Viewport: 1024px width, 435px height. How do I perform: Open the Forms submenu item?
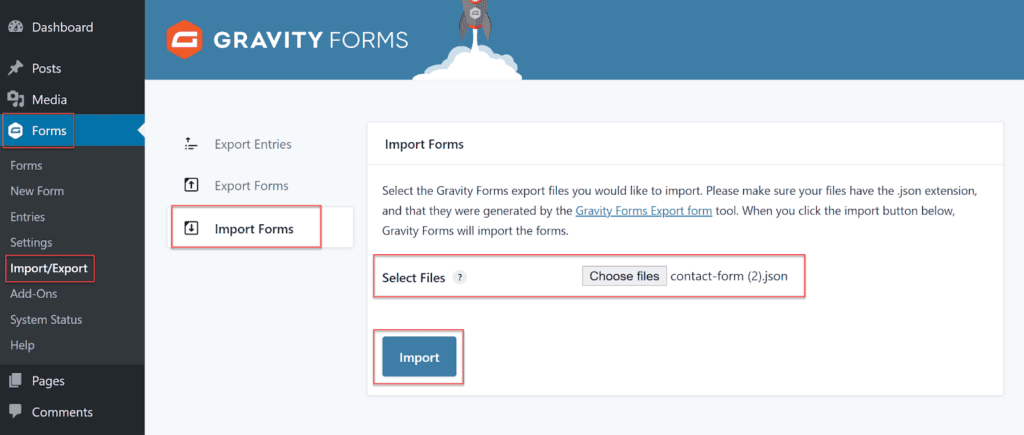click(x=26, y=165)
